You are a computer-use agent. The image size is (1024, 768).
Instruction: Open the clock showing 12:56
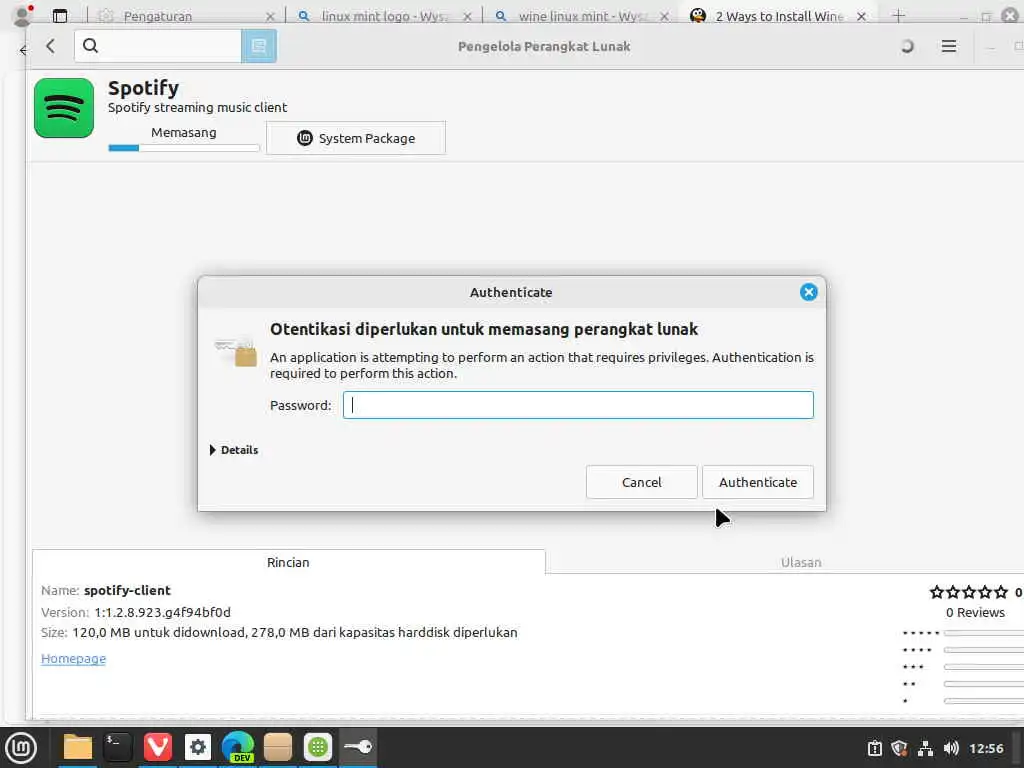tap(986, 748)
